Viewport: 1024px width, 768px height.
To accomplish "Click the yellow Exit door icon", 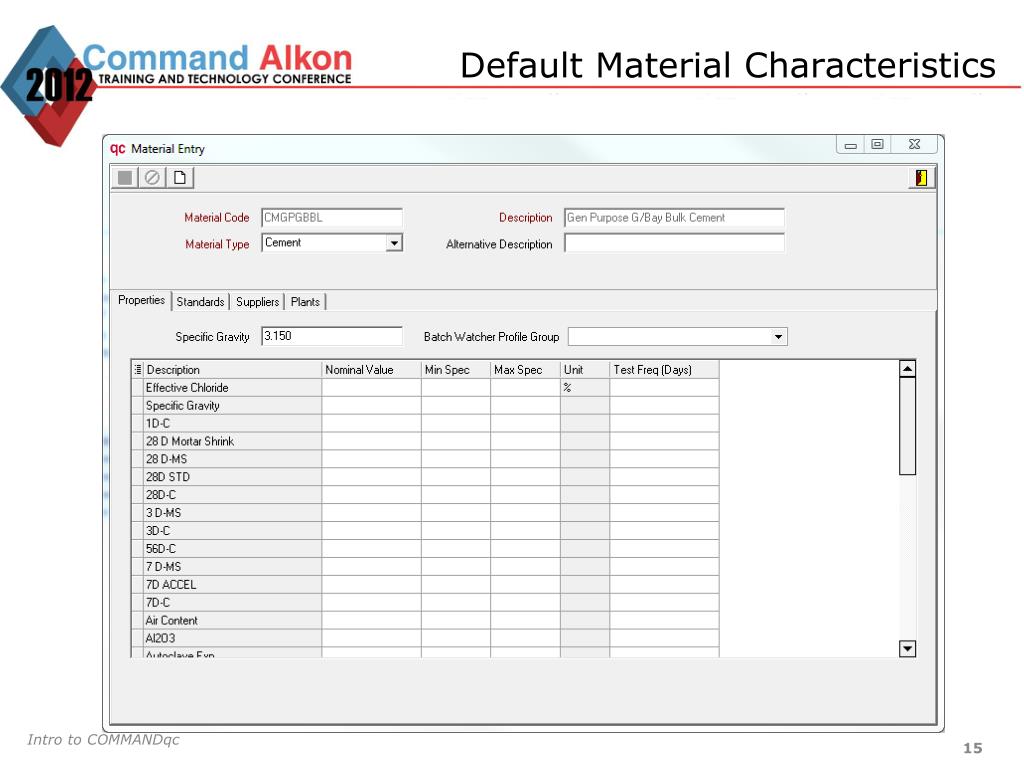I will click(921, 178).
